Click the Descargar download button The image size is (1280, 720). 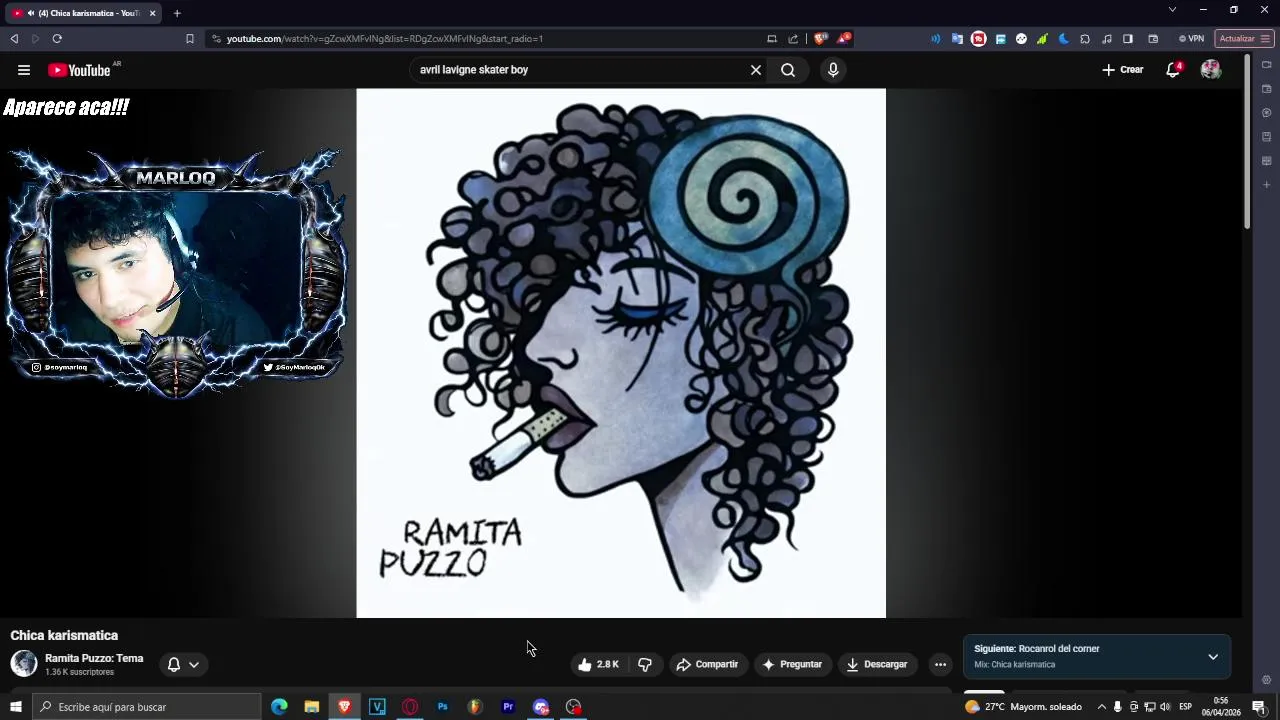(x=877, y=664)
